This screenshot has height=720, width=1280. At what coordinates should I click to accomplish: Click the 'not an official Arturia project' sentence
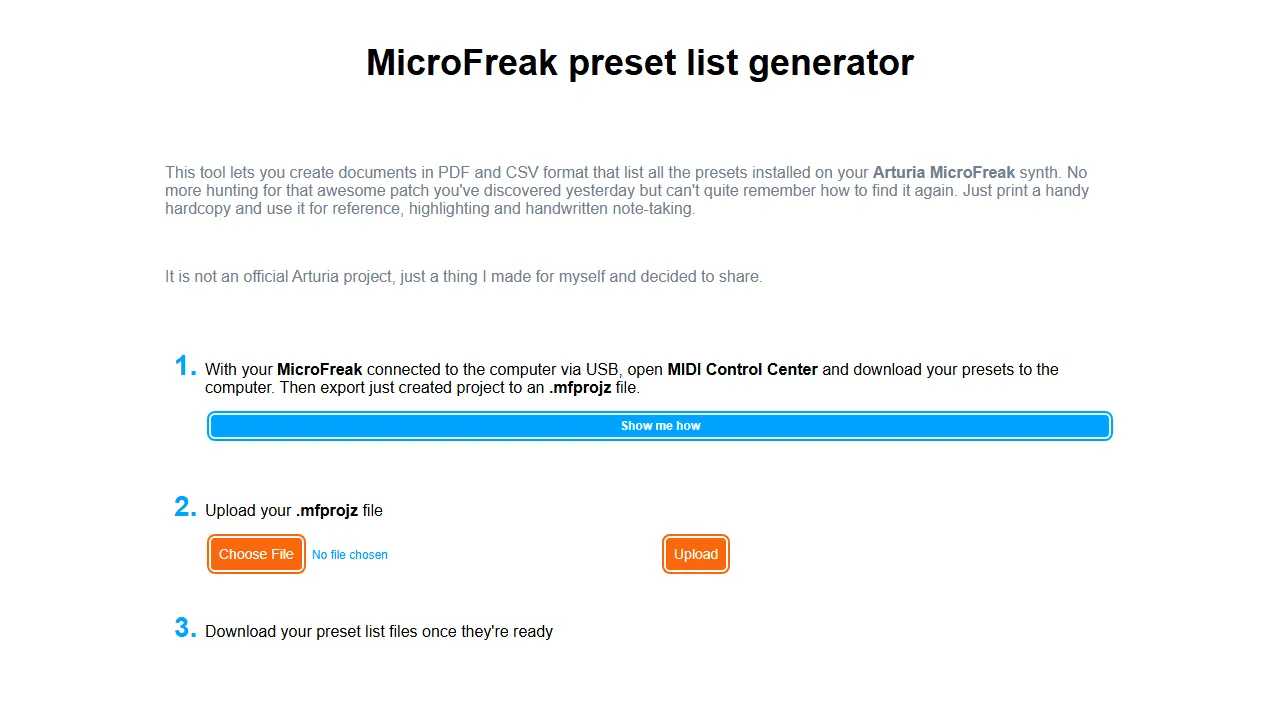(463, 276)
